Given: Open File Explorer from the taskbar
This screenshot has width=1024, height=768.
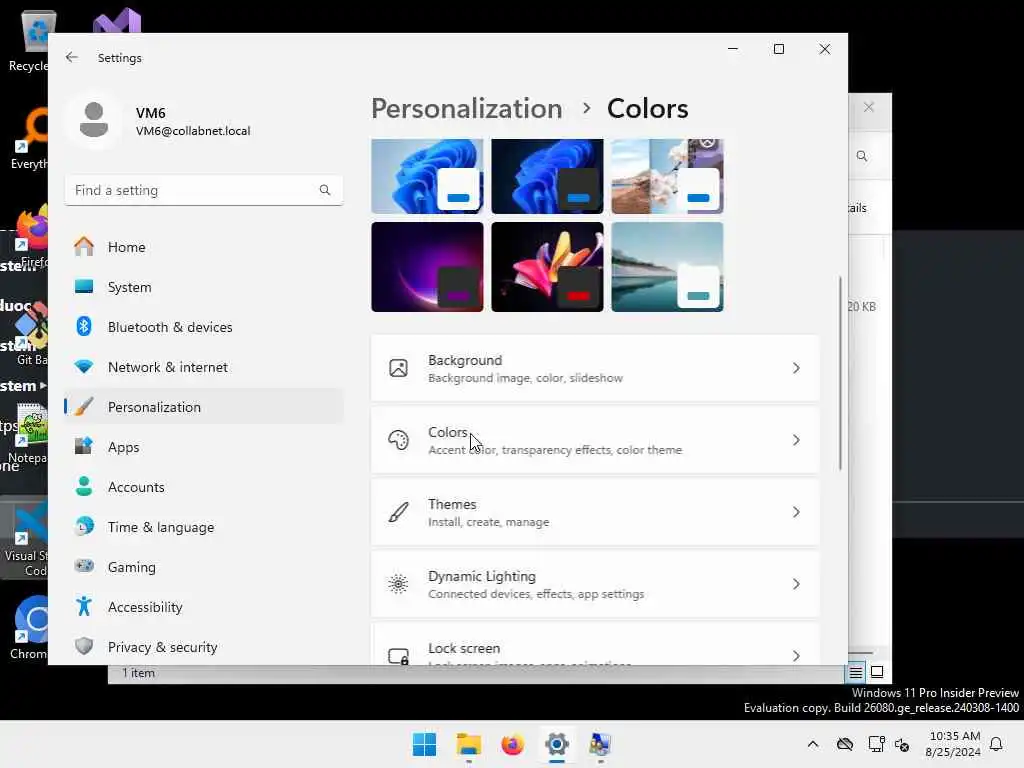Looking at the screenshot, I should pyautogui.click(x=468, y=744).
